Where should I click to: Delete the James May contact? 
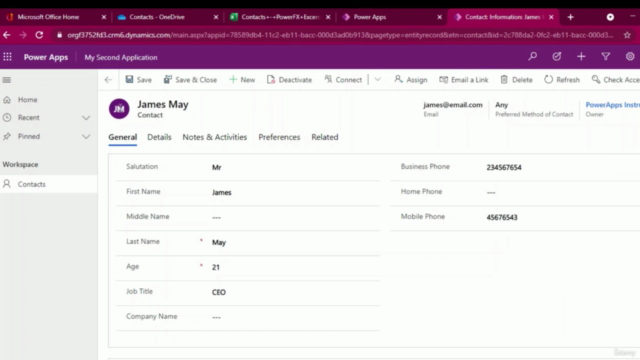point(516,80)
